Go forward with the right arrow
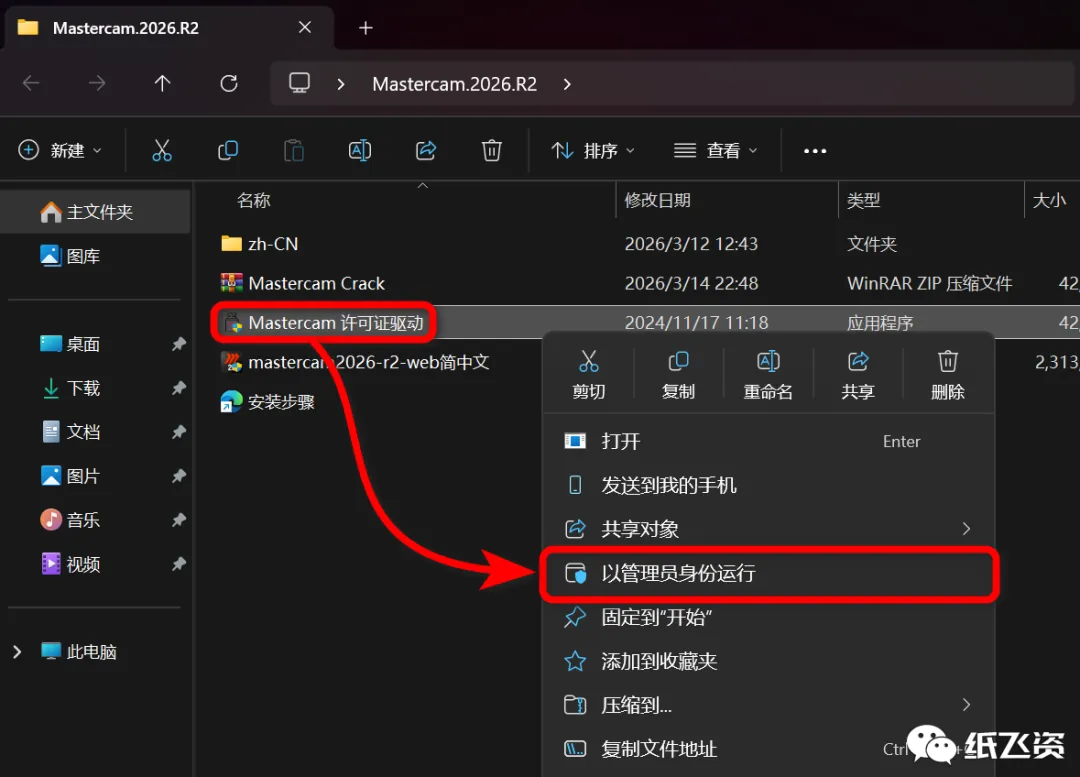The image size is (1080, 777). point(97,83)
